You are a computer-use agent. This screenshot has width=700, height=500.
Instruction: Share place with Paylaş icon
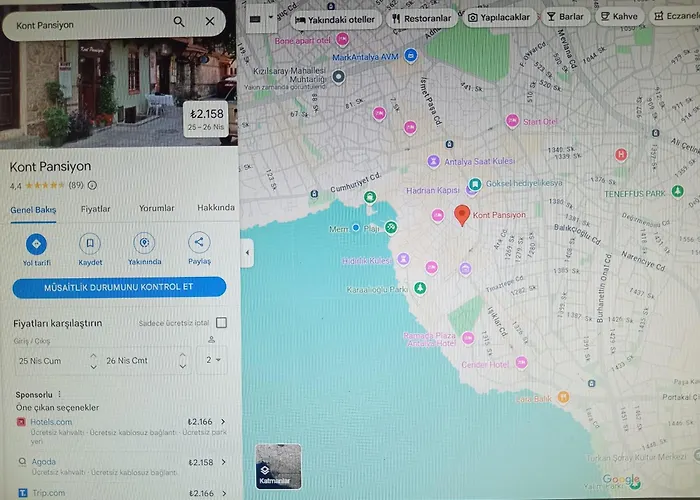click(199, 242)
